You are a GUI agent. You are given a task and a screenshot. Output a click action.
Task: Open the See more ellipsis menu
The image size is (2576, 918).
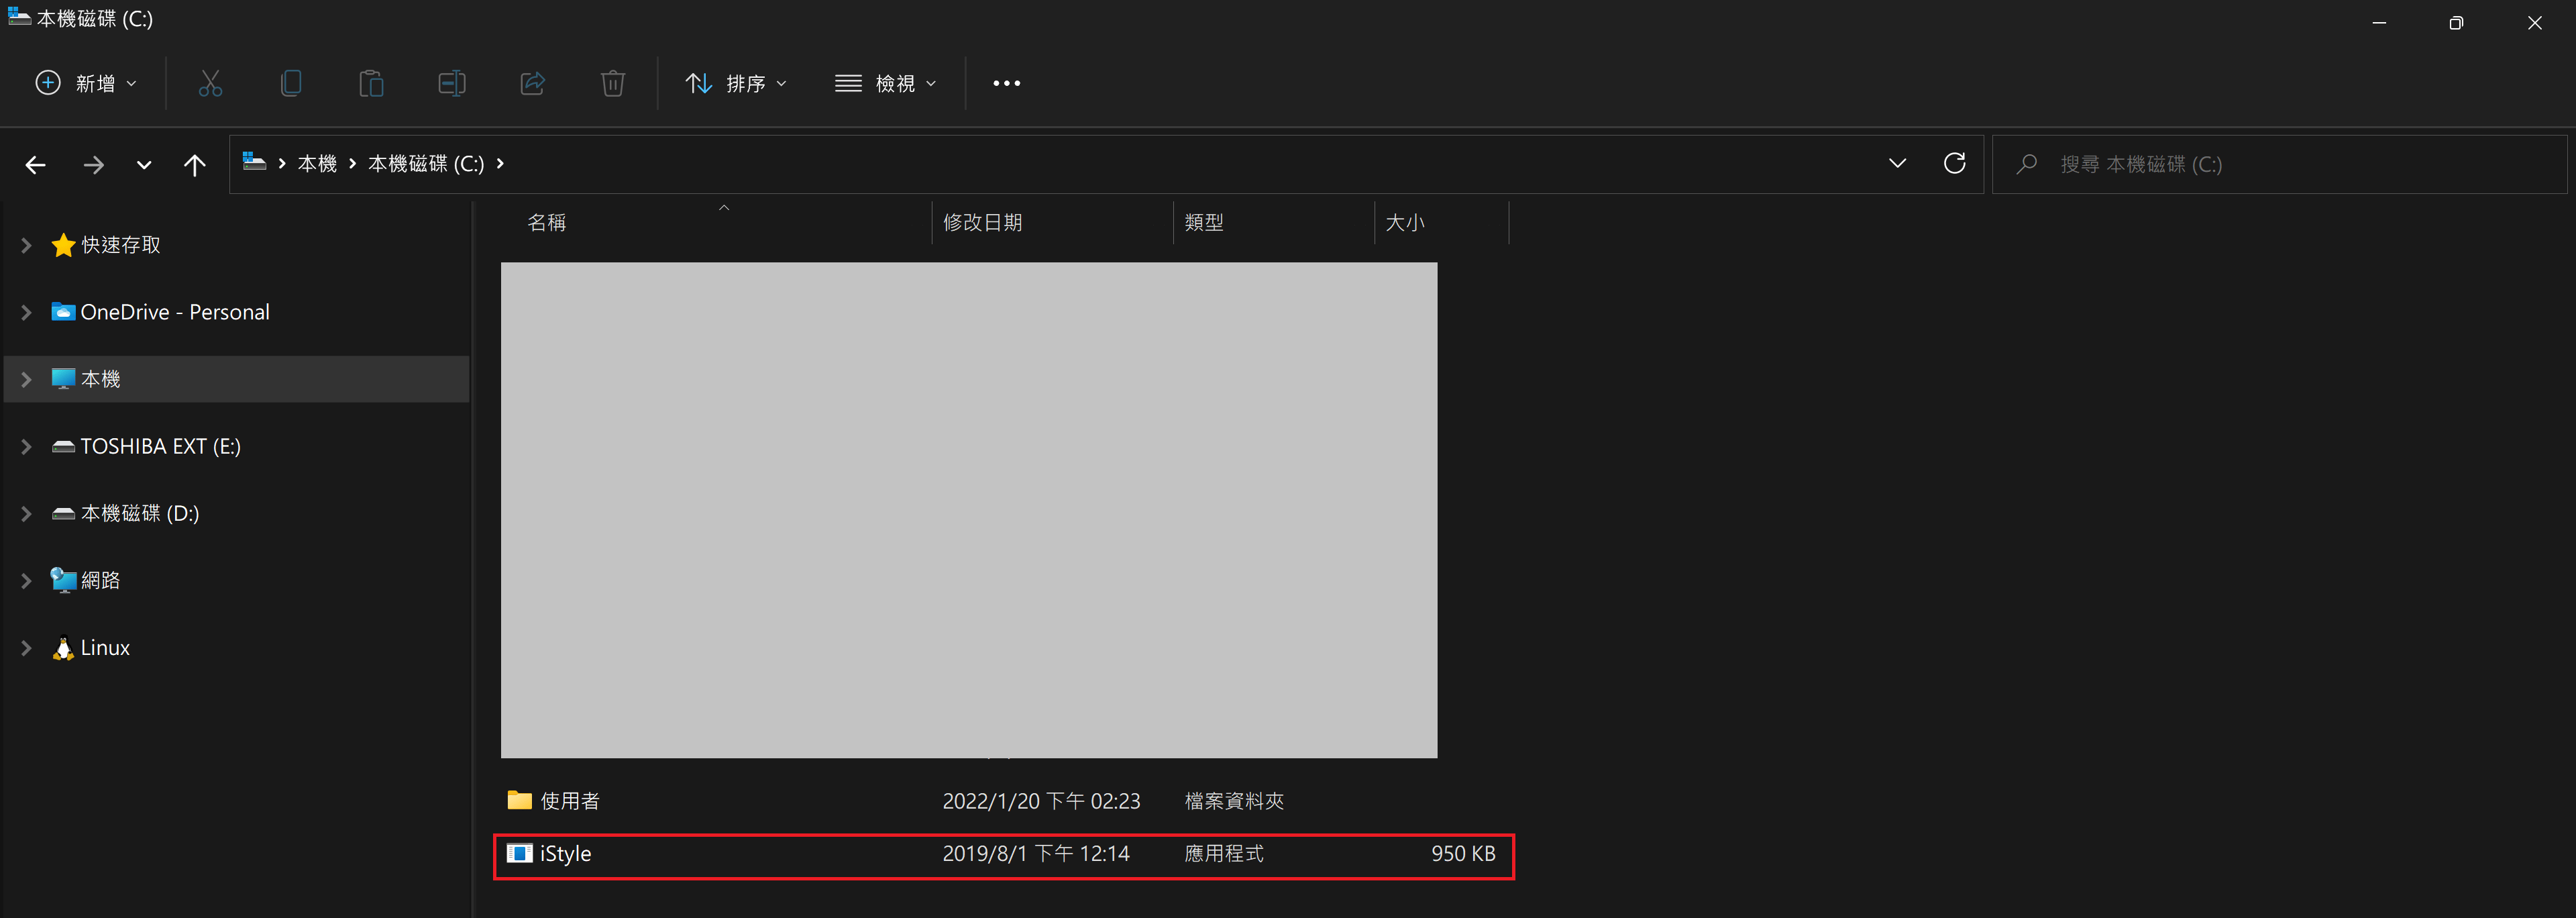point(1006,83)
